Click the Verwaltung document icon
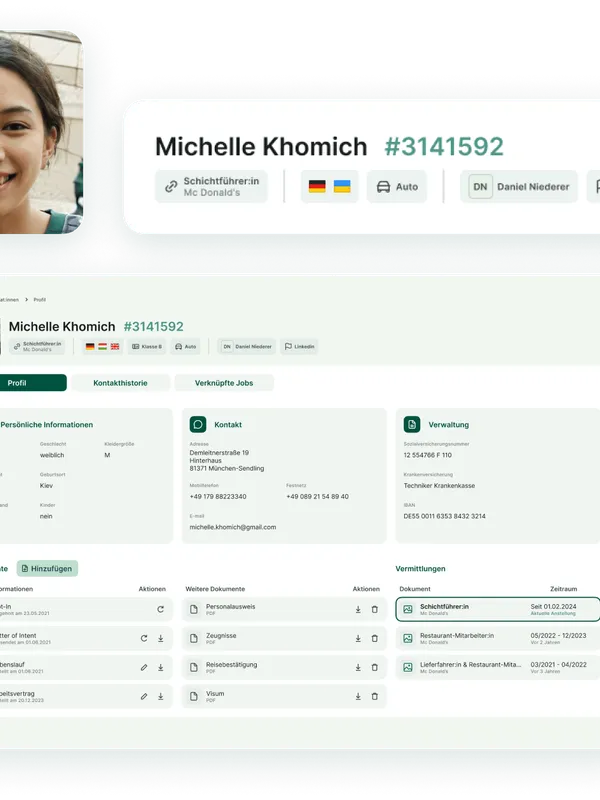The image size is (600, 800). tap(412, 424)
